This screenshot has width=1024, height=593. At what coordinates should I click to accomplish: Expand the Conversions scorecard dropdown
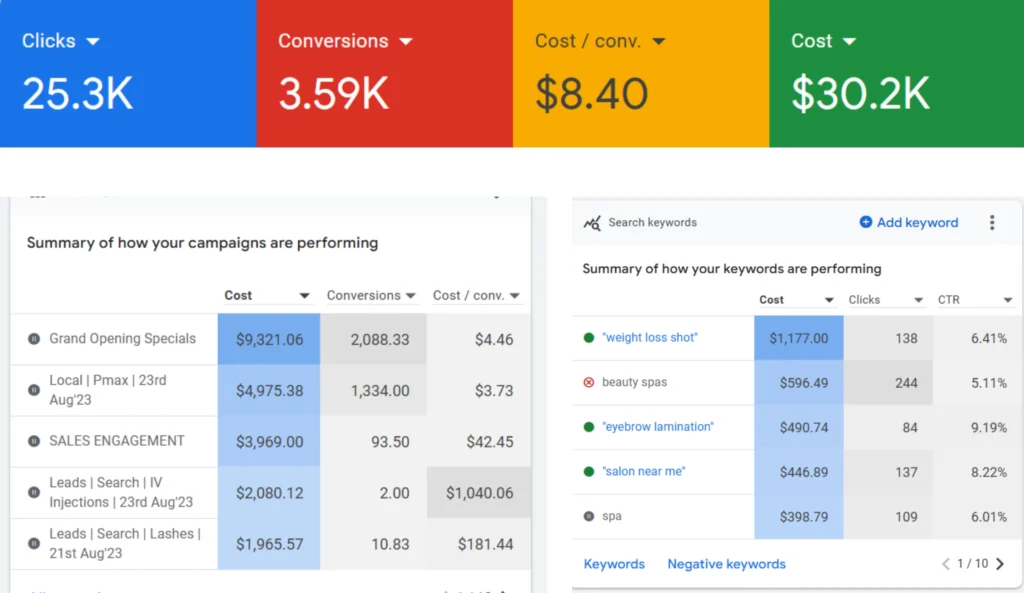coord(406,42)
